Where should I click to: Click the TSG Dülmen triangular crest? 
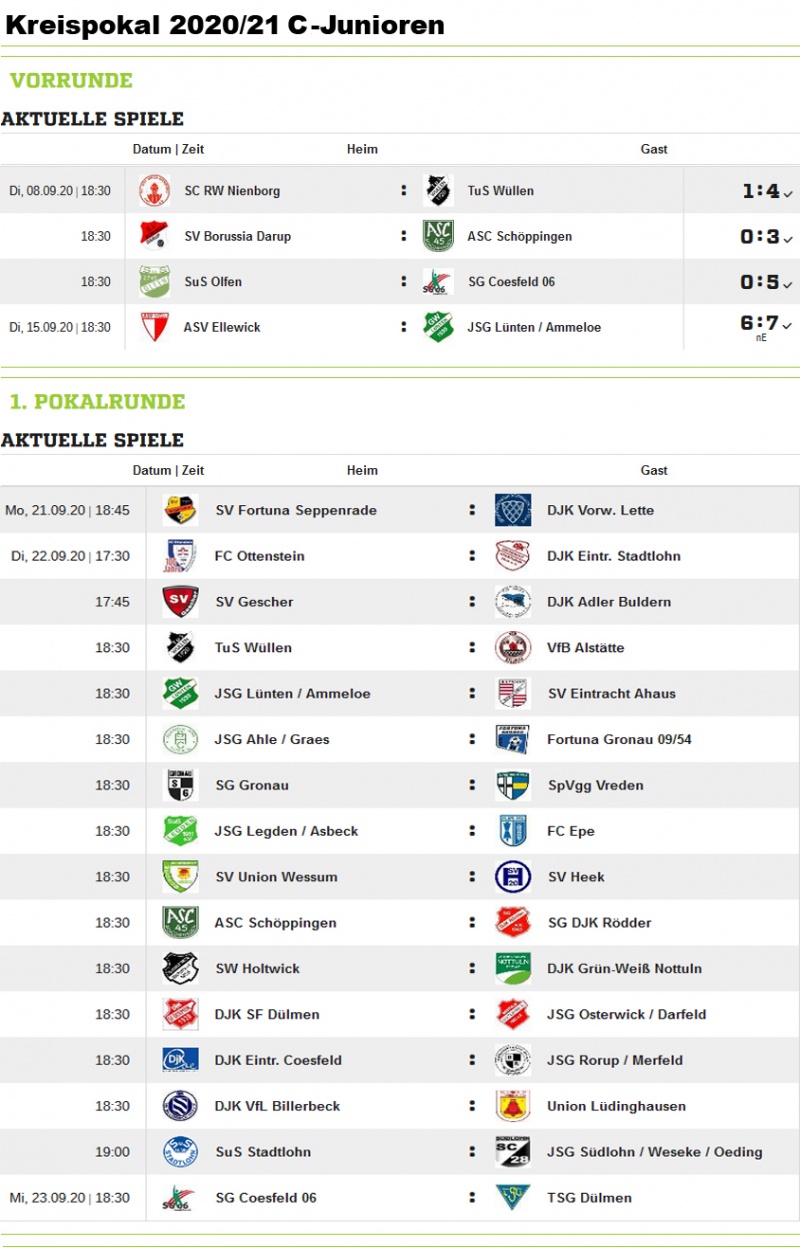point(513,1198)
